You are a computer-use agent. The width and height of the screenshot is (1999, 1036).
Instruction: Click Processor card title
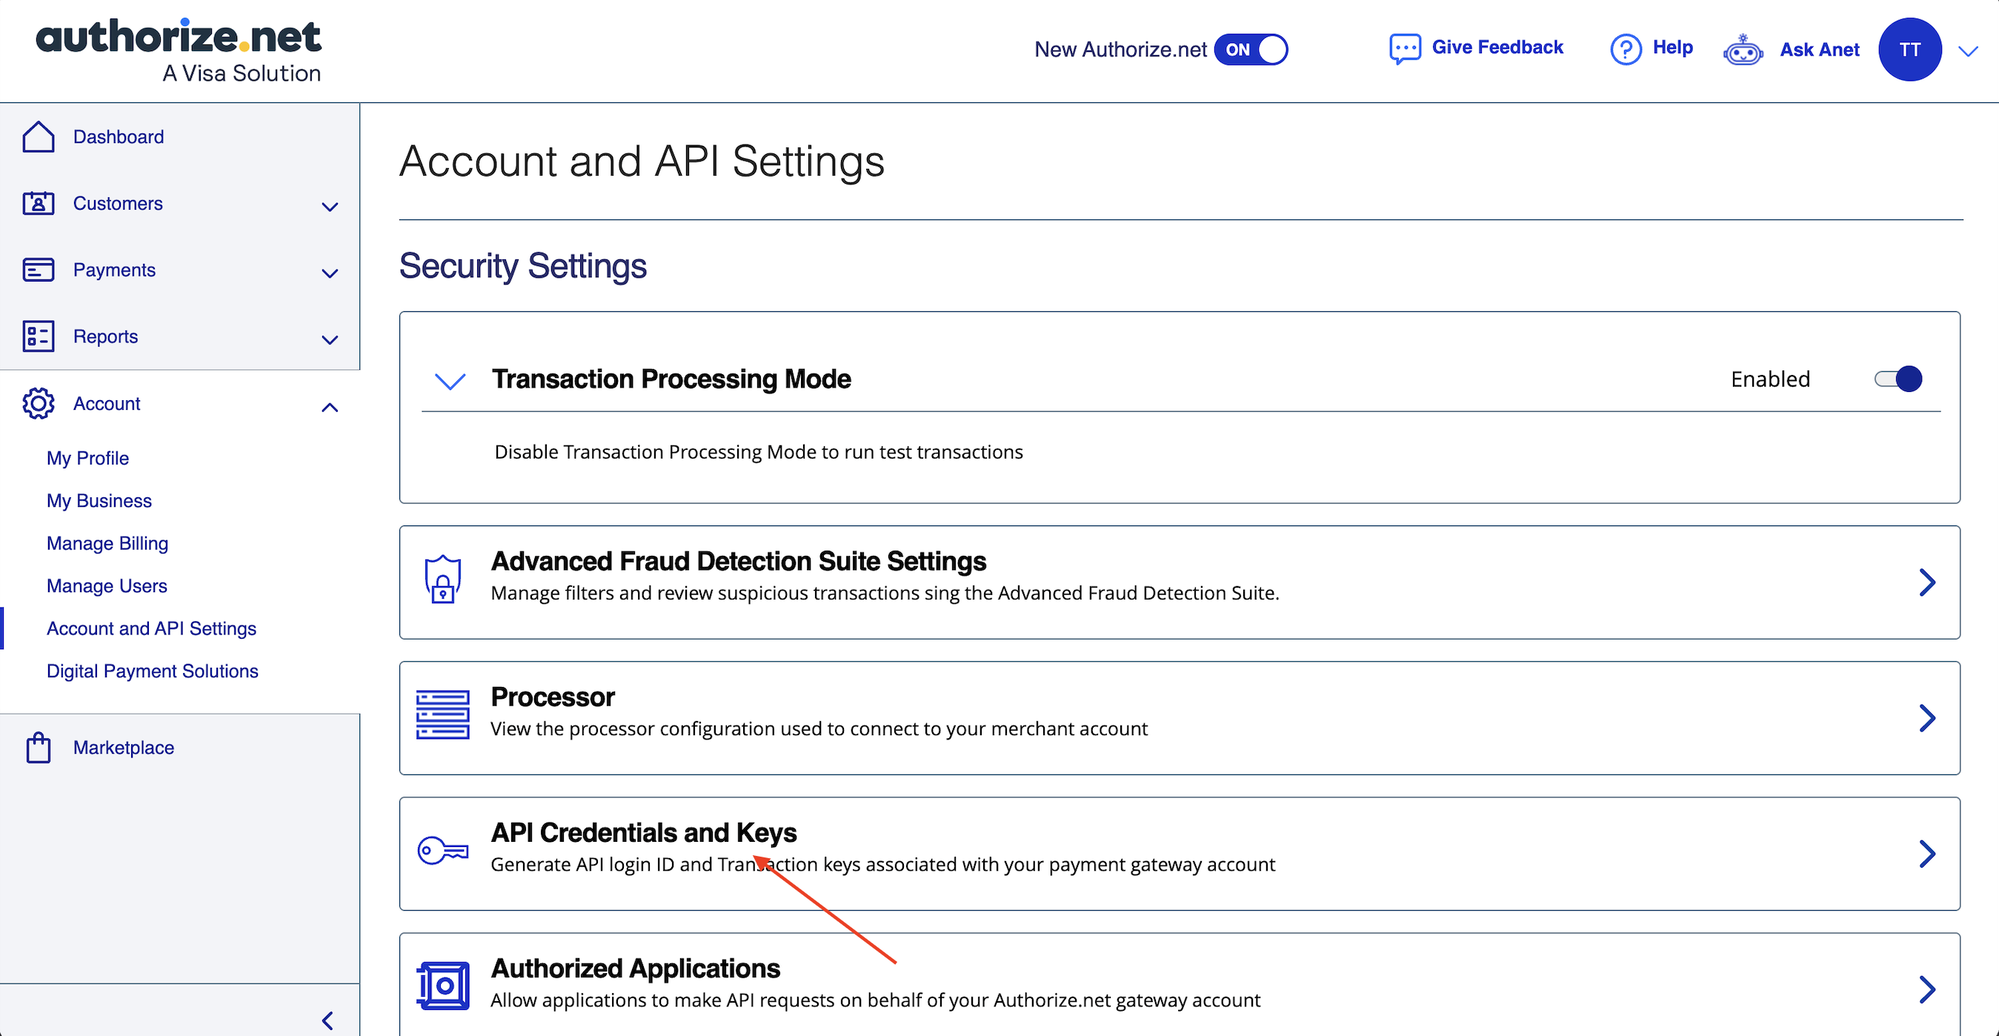pyautogui.click(x=552, y=697)
